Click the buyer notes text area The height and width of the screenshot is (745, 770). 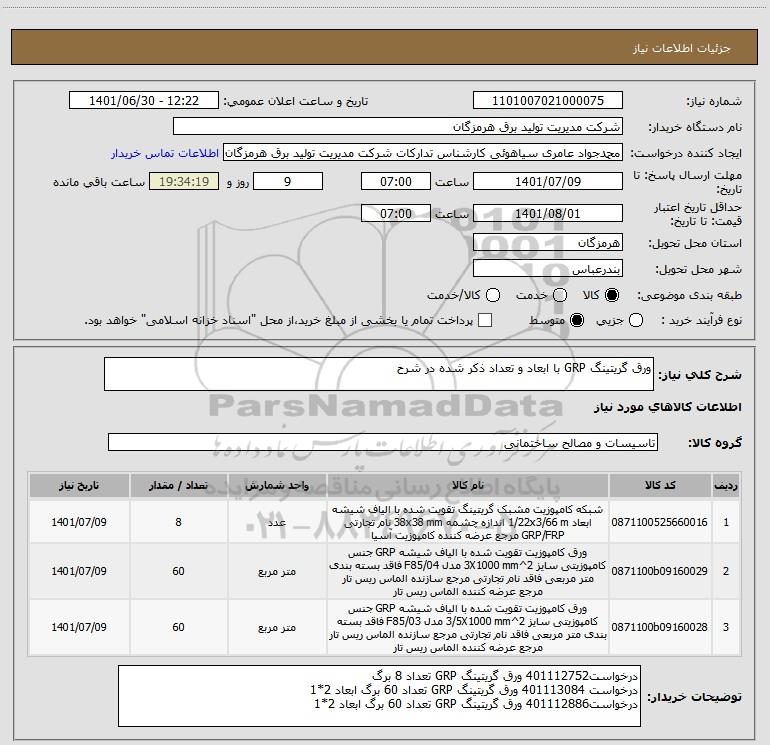click(379, 696)
